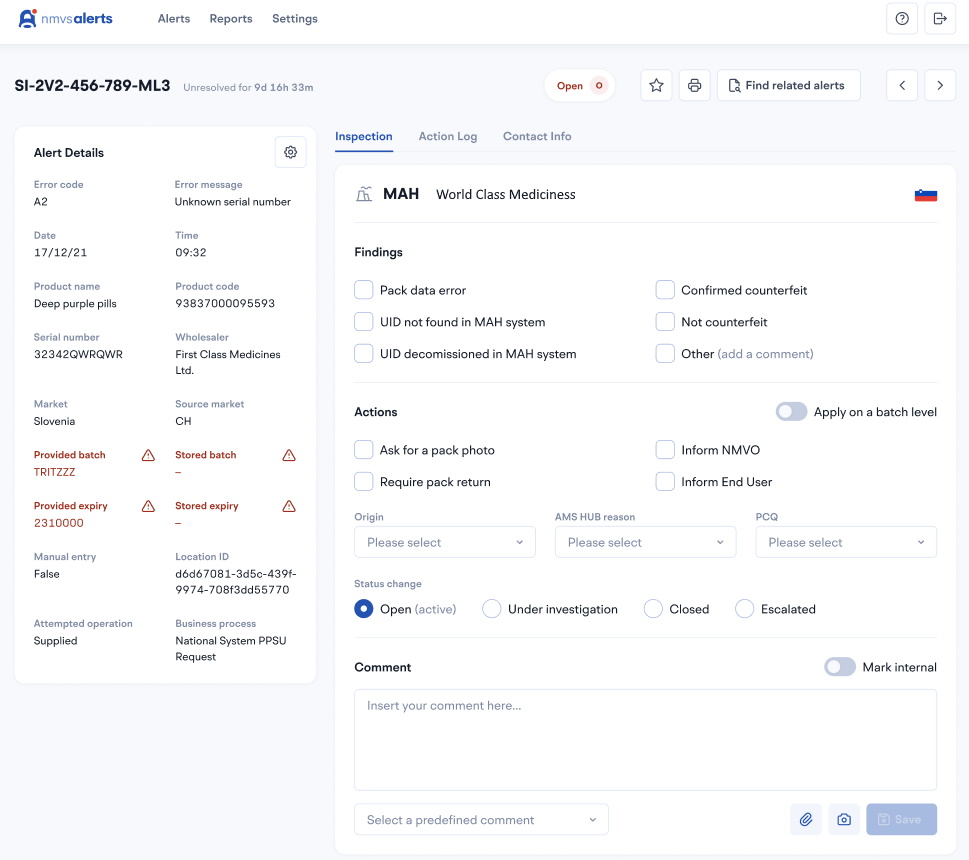Go to the next alert arrow

click(940, 86)
